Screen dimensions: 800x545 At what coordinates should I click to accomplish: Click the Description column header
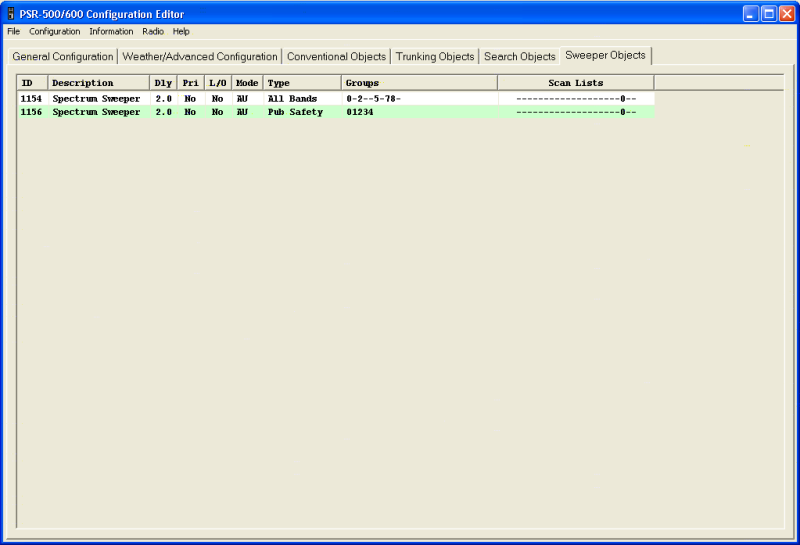pyautogui.click(x=98, y=83)
